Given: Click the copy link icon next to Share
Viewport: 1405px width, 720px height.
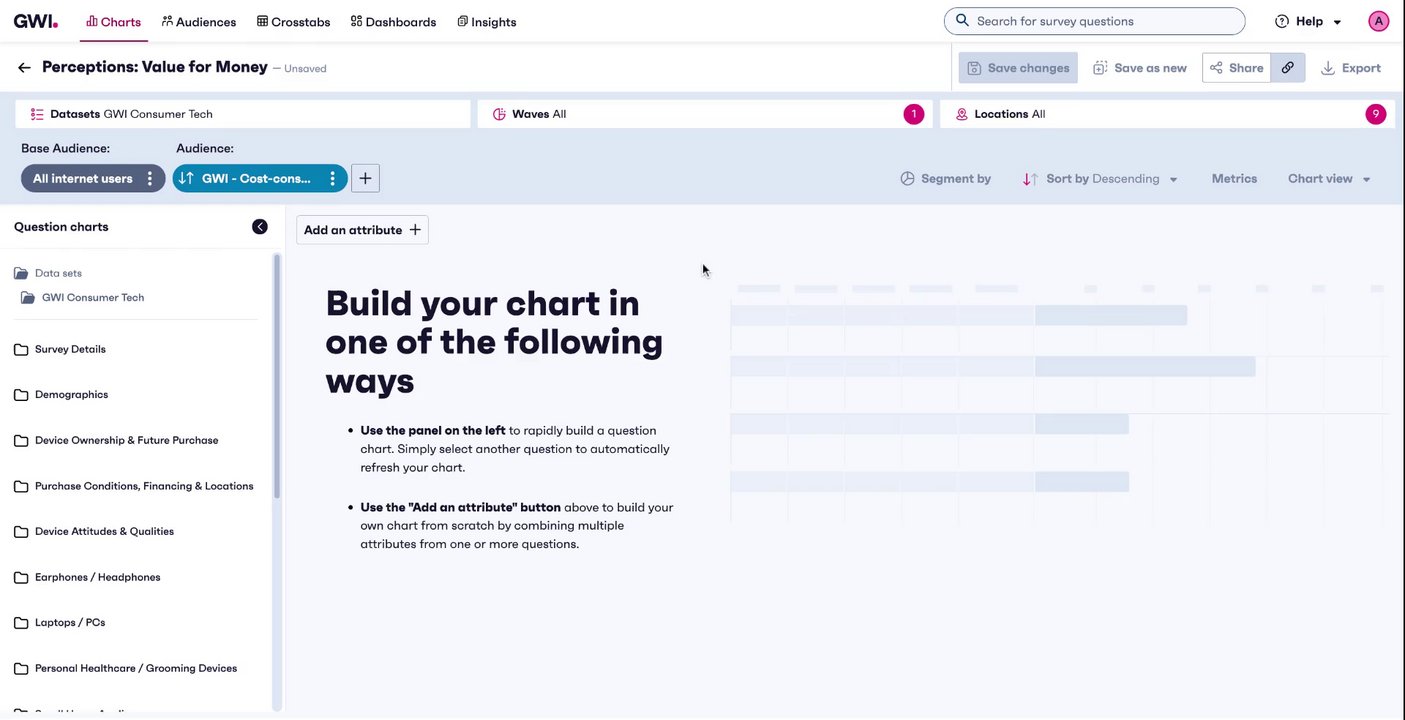Looking at the screenshot, I should click(x=1288, y=68).
